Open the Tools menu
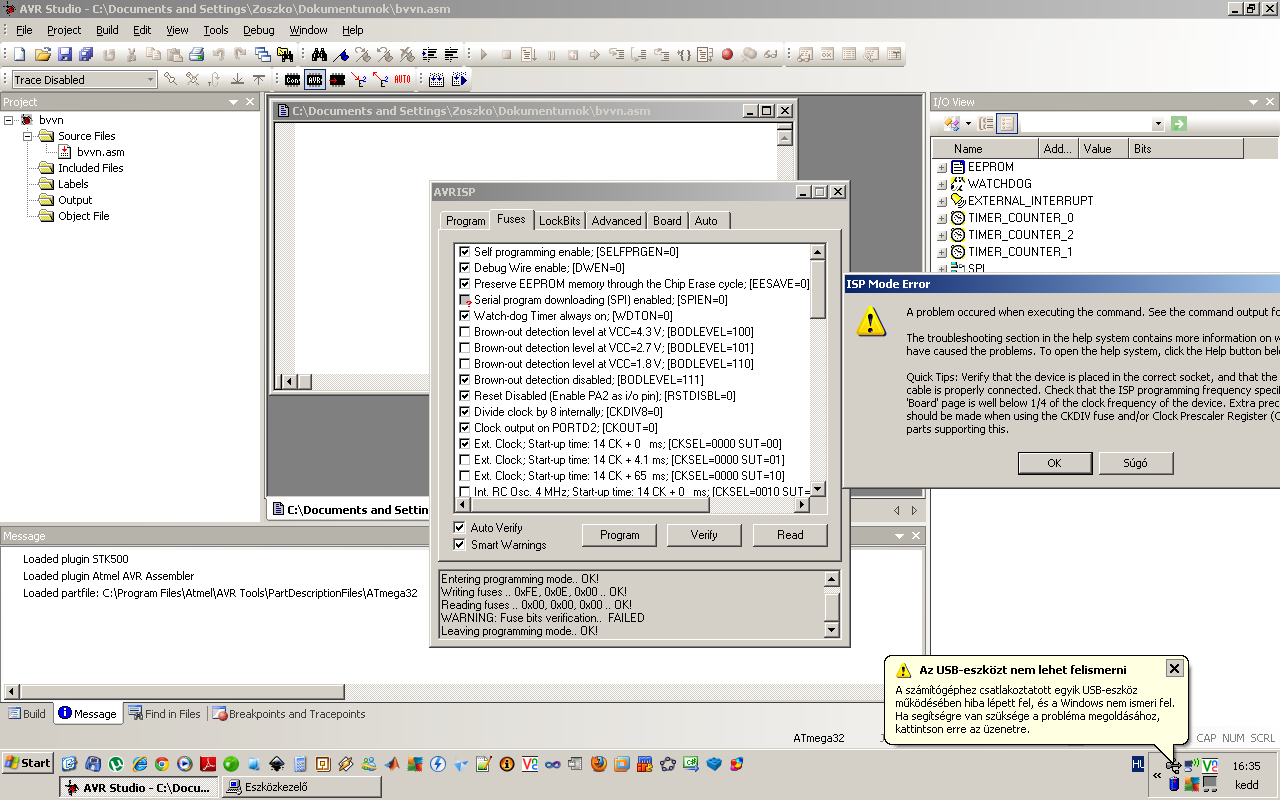This screenshot has height=800, width=1280. (216, 30)
